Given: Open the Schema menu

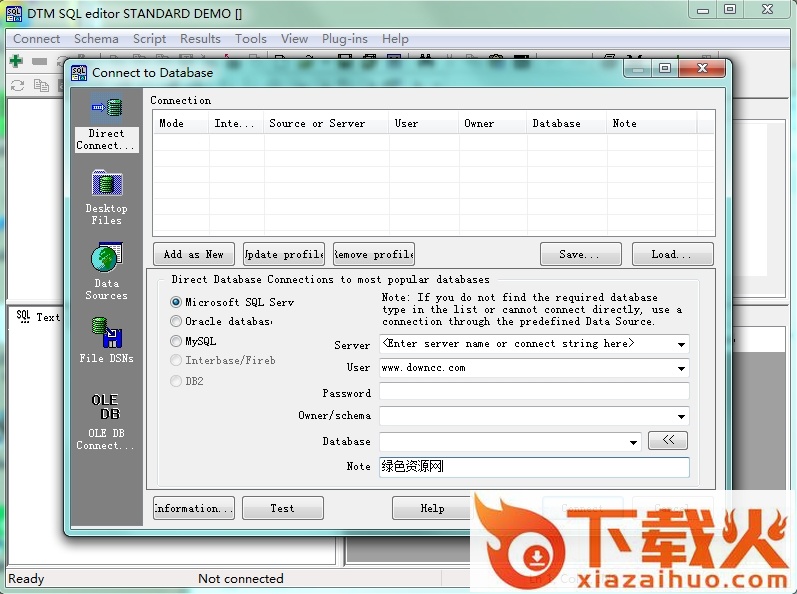Looking at the screenshot, I should 96,39.
